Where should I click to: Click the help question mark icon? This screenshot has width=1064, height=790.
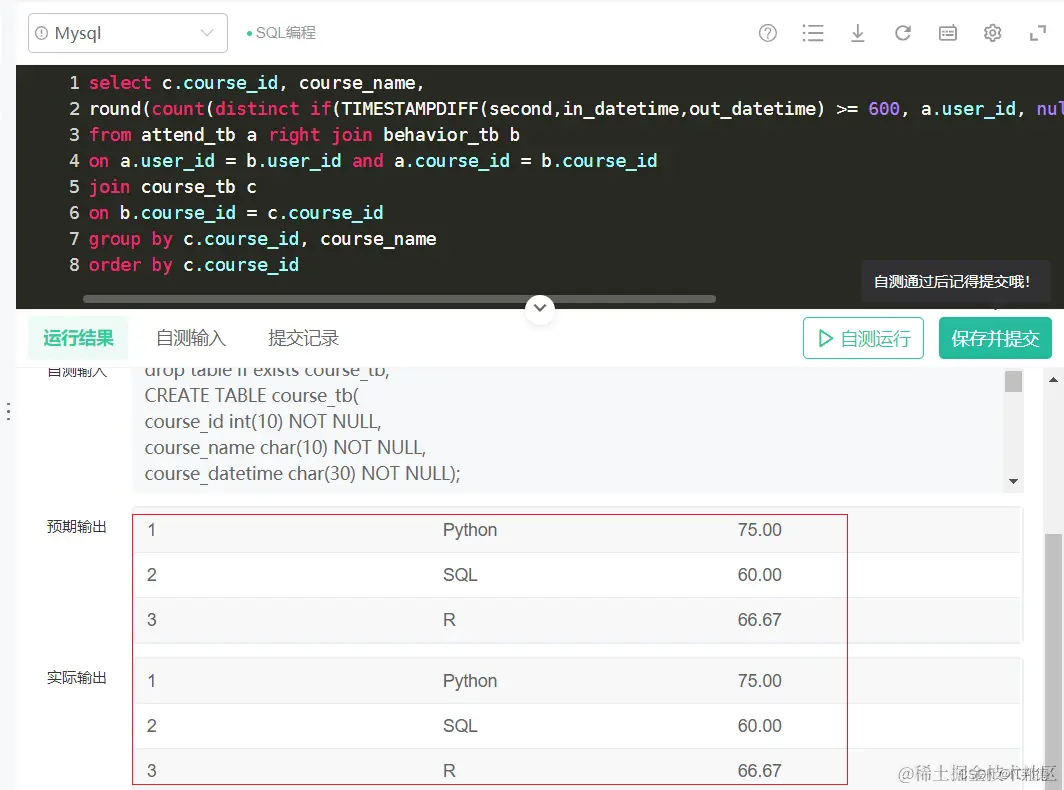767,33
